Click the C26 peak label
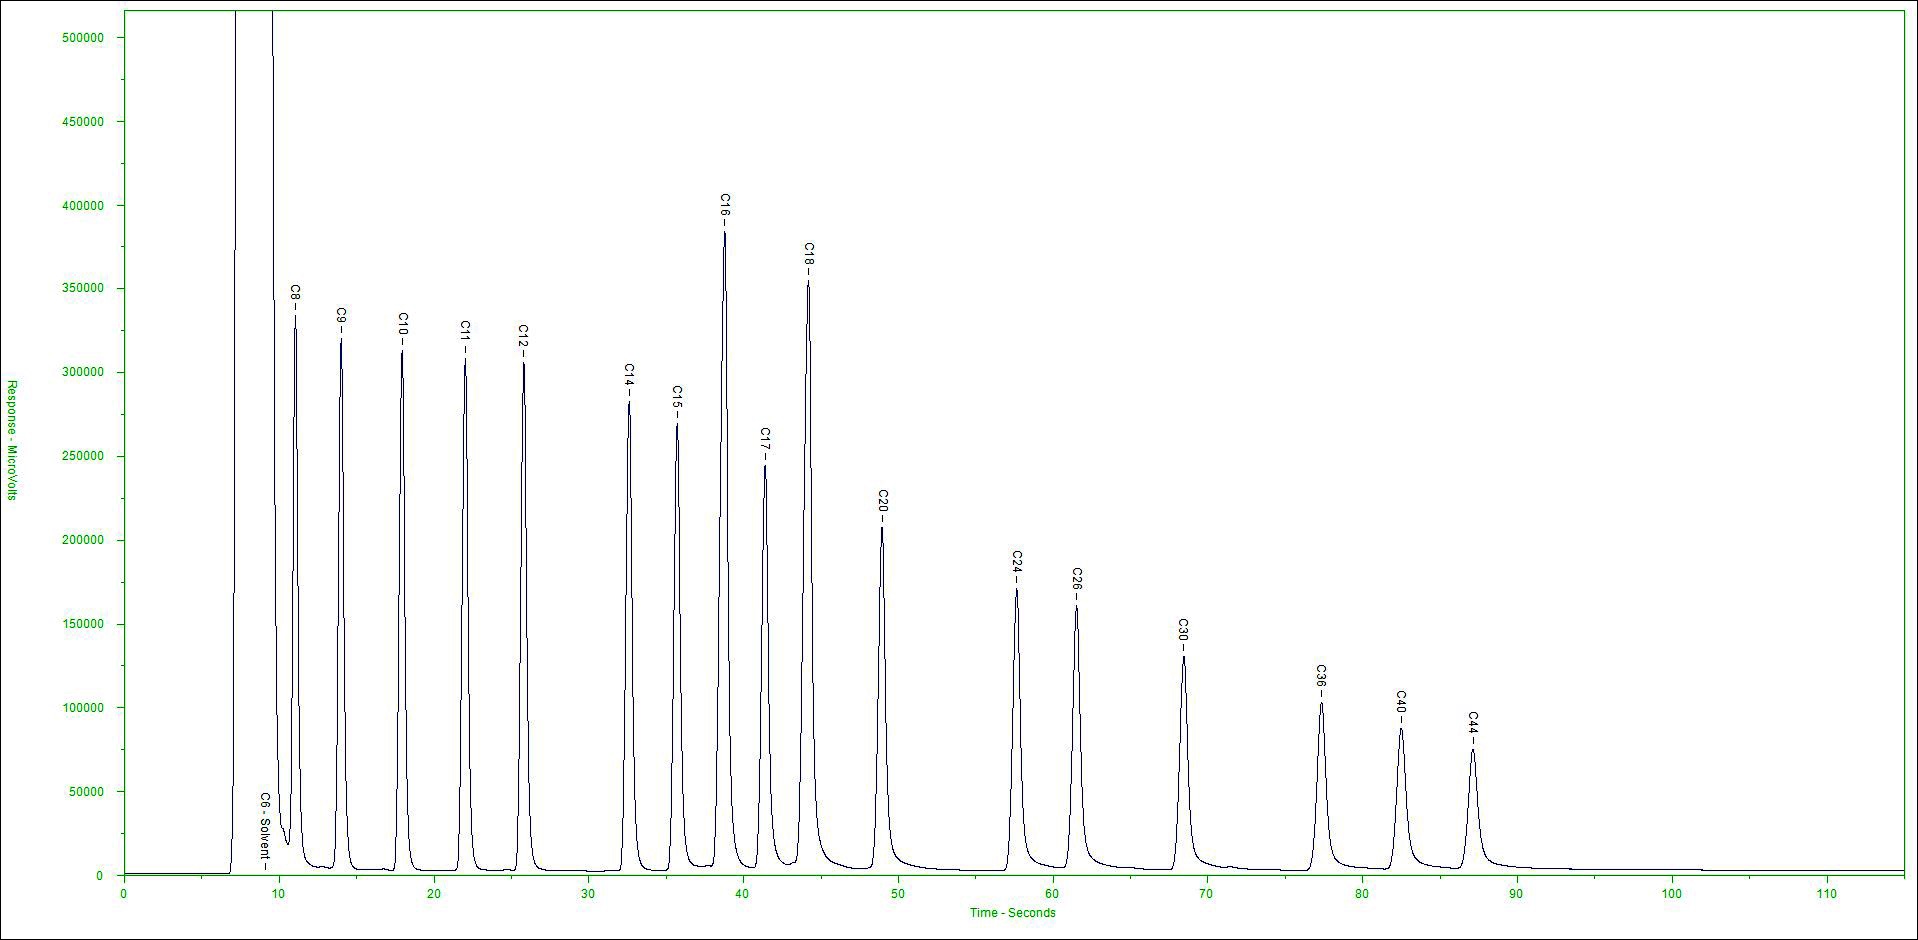The width and height of the screenshot is (1918, 940). (1076, 579)
